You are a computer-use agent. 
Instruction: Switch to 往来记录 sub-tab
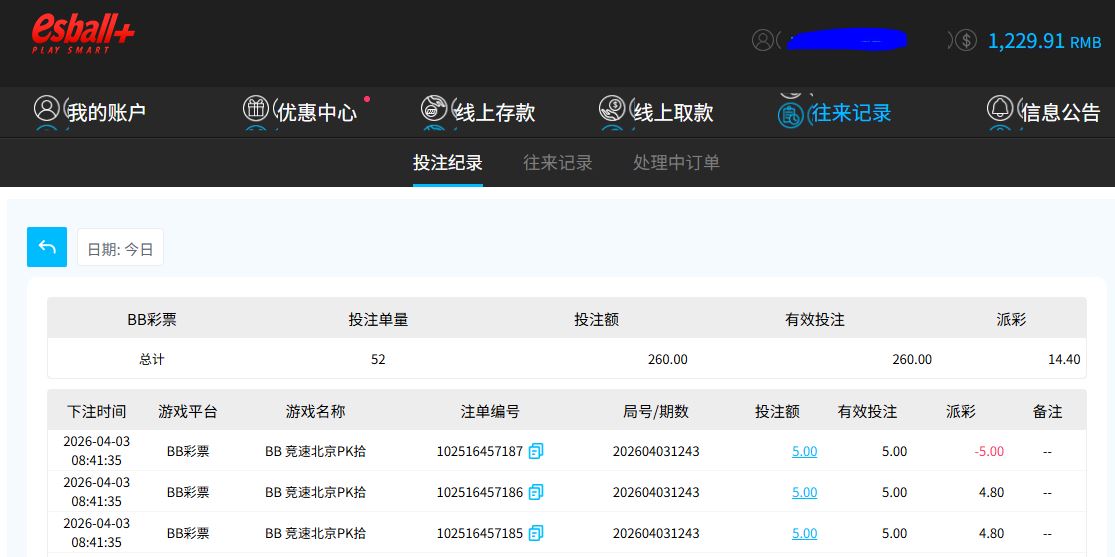coord(558,162)
